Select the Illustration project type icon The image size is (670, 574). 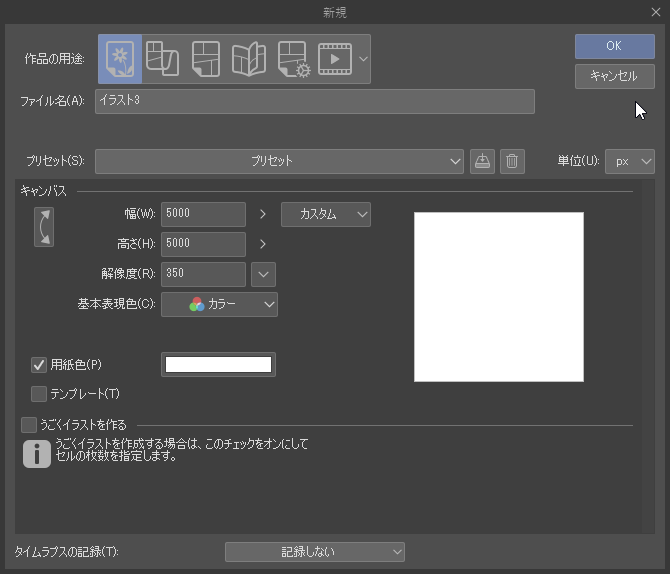[120, 58]
